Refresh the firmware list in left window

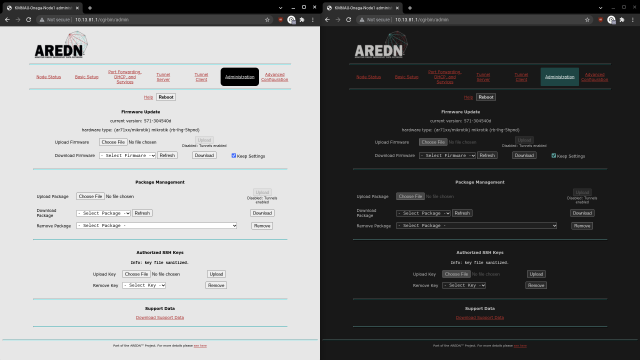[167, 156]
